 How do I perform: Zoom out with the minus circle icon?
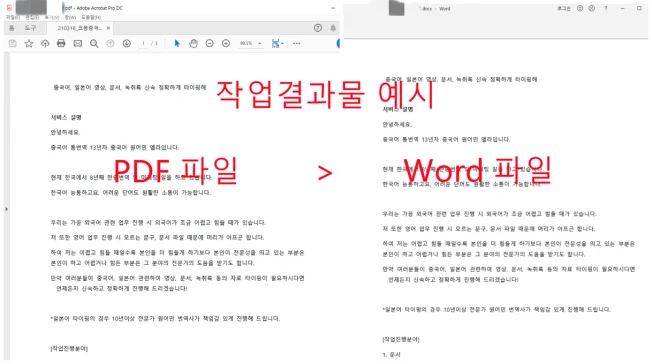pyautogui.click(x=210, y=43)
